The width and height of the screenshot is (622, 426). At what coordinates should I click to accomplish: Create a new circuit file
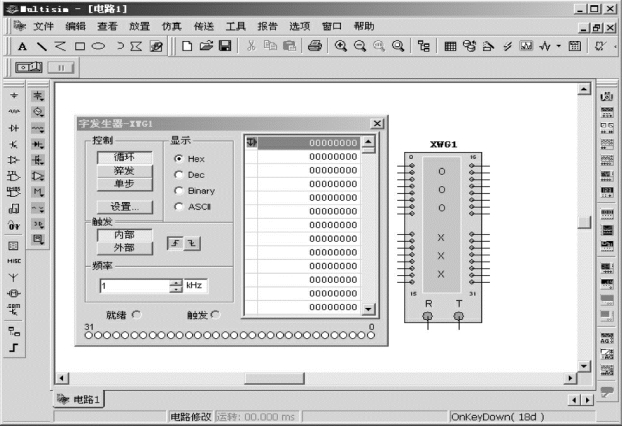(187, 46)
